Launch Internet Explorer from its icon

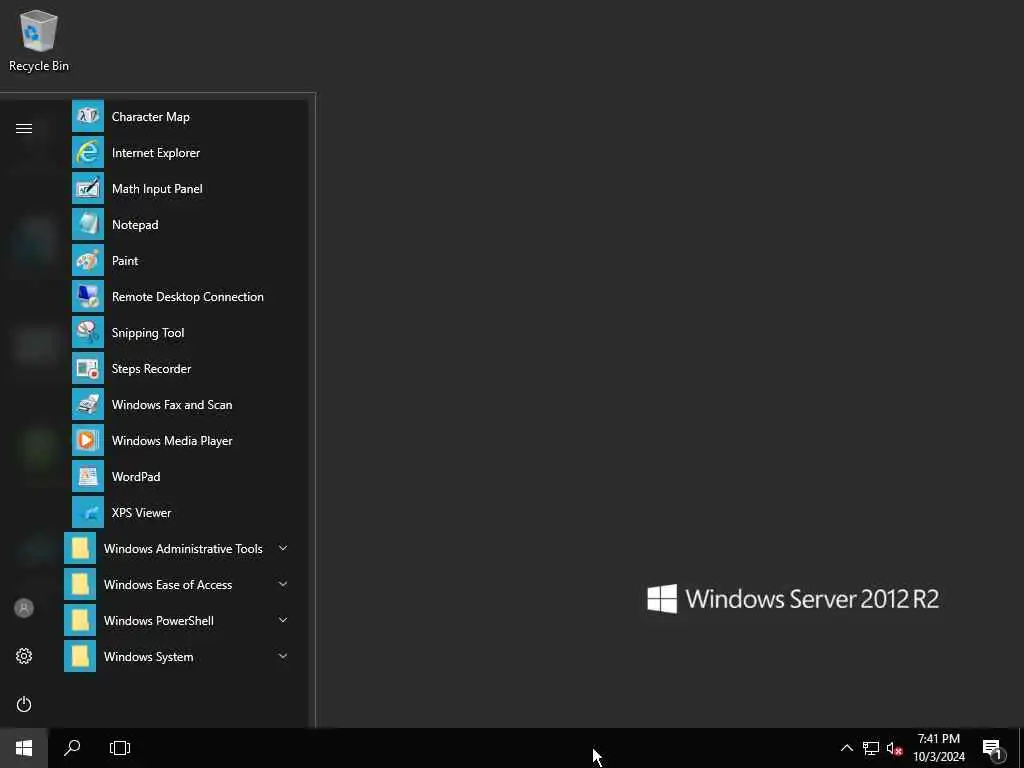point(88,152)
